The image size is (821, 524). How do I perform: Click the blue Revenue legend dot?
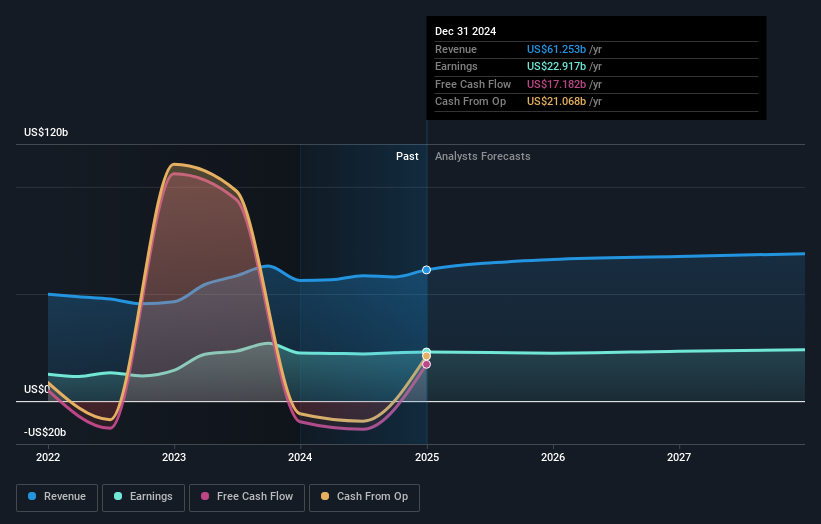[x=32, y=496]
